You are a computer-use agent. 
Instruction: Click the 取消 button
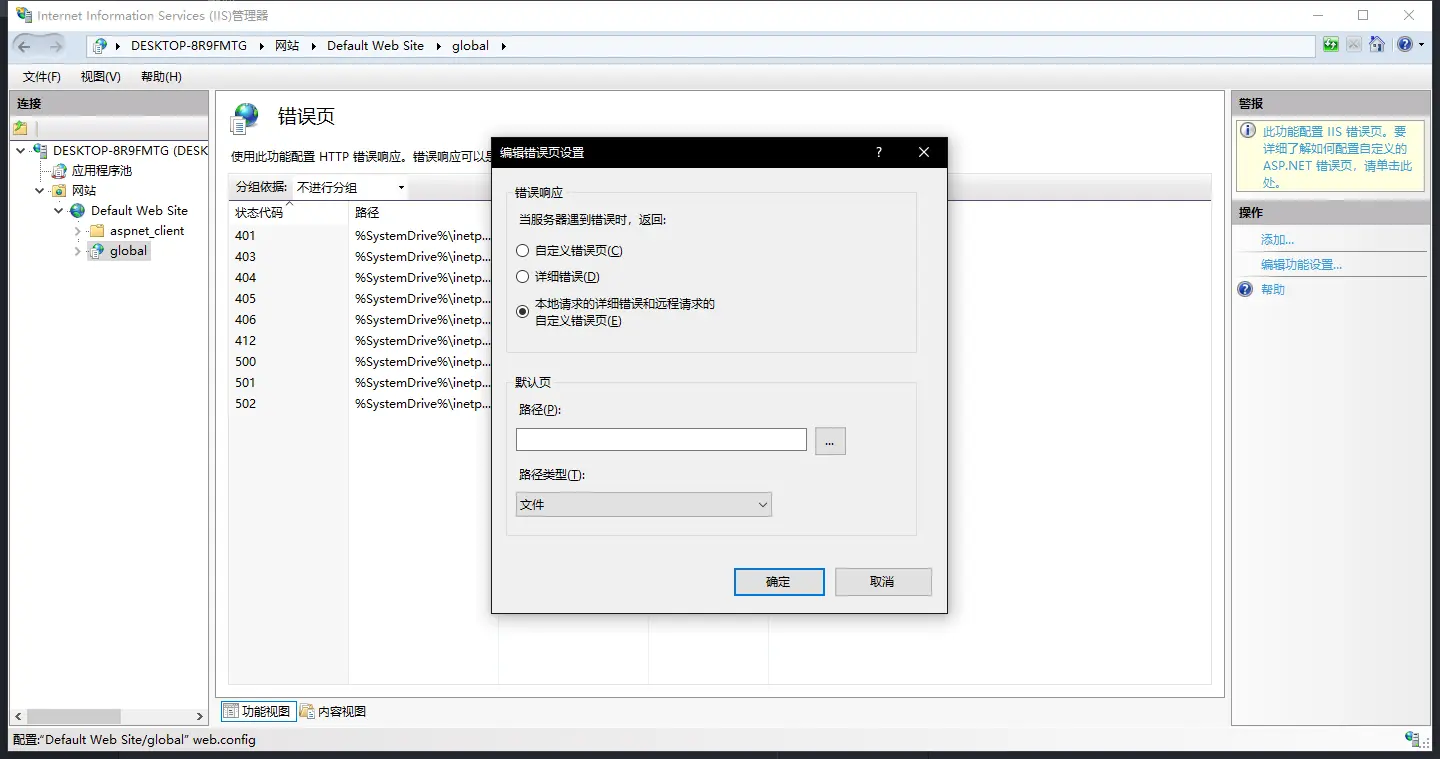[x=883, y=582]
